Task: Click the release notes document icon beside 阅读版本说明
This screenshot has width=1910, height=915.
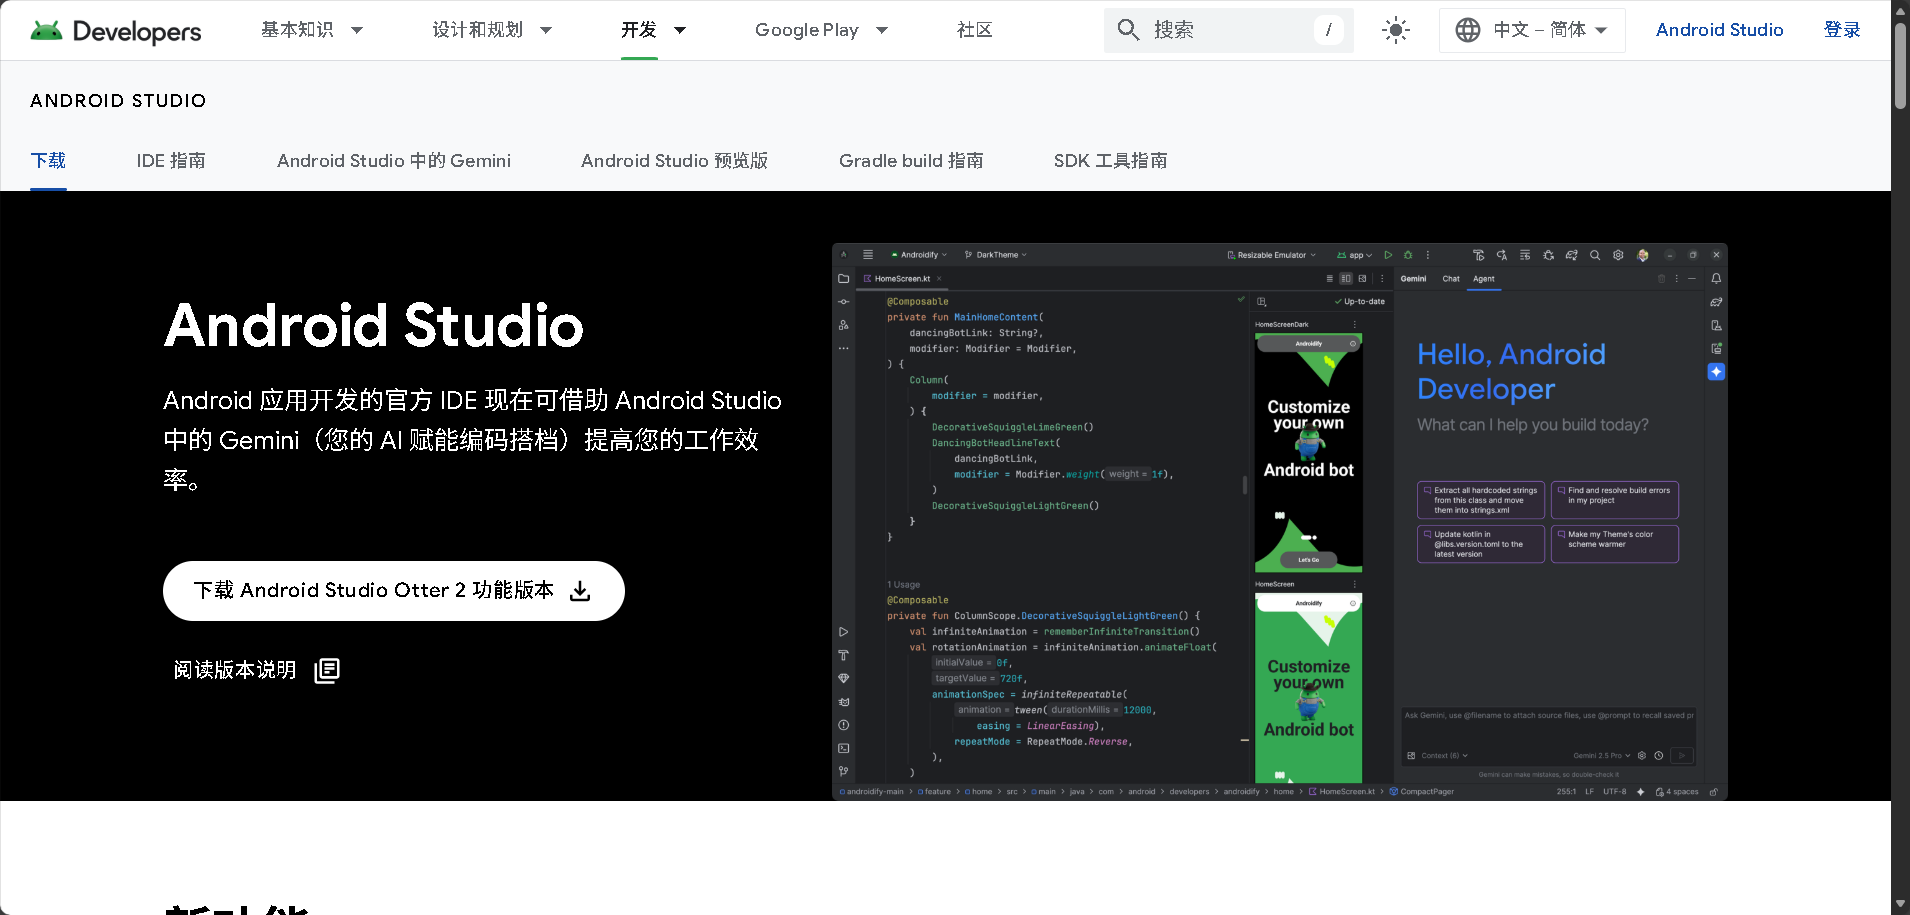Action: pyautogui.click(x=325, y=670)
